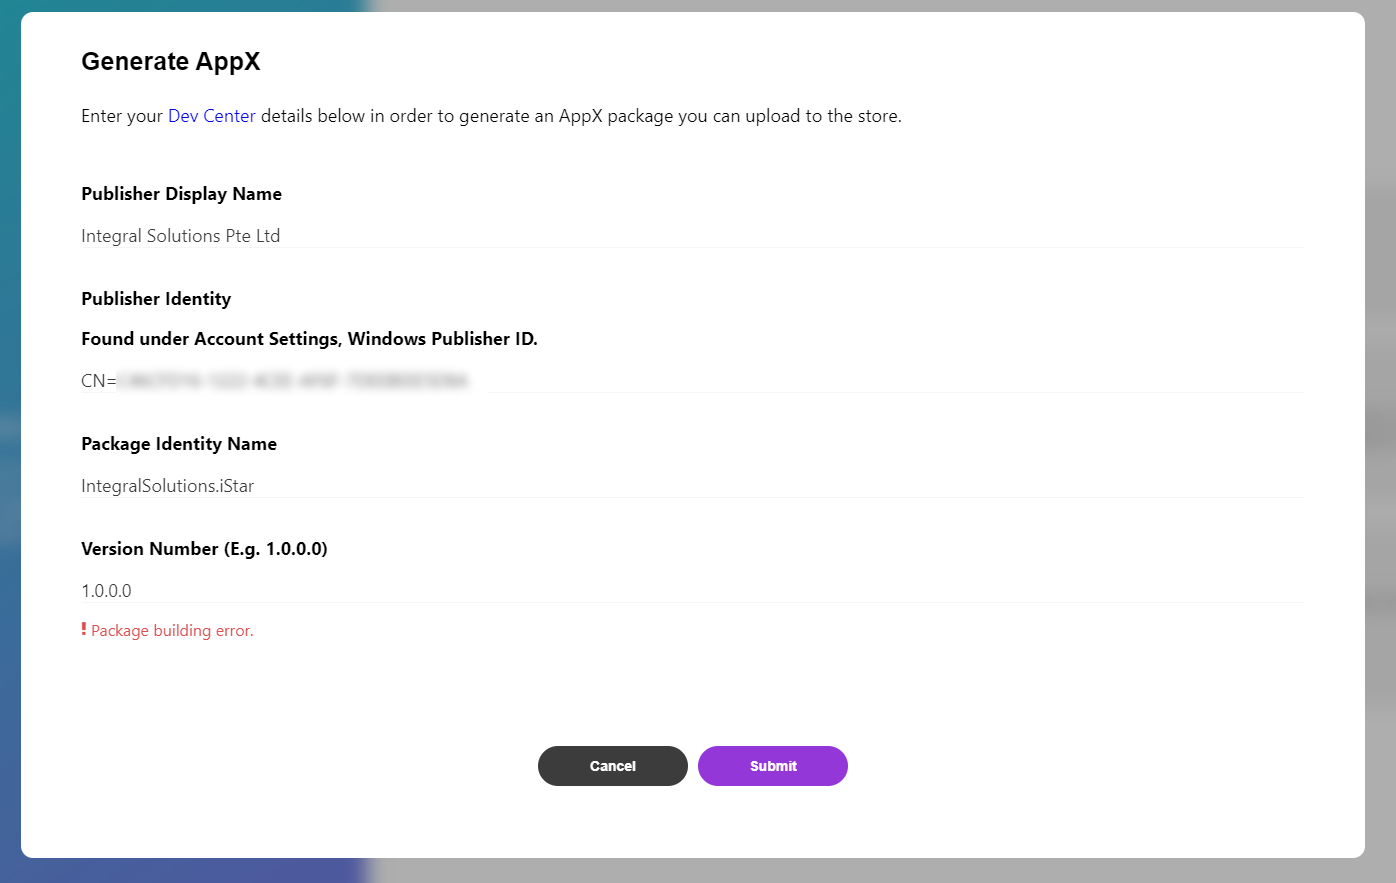This screenshot has width=1396, height=883.
Task: Click the 'Version Number (E.g. 1.0.0.0)' label
Action: click(x=204, y=549)
